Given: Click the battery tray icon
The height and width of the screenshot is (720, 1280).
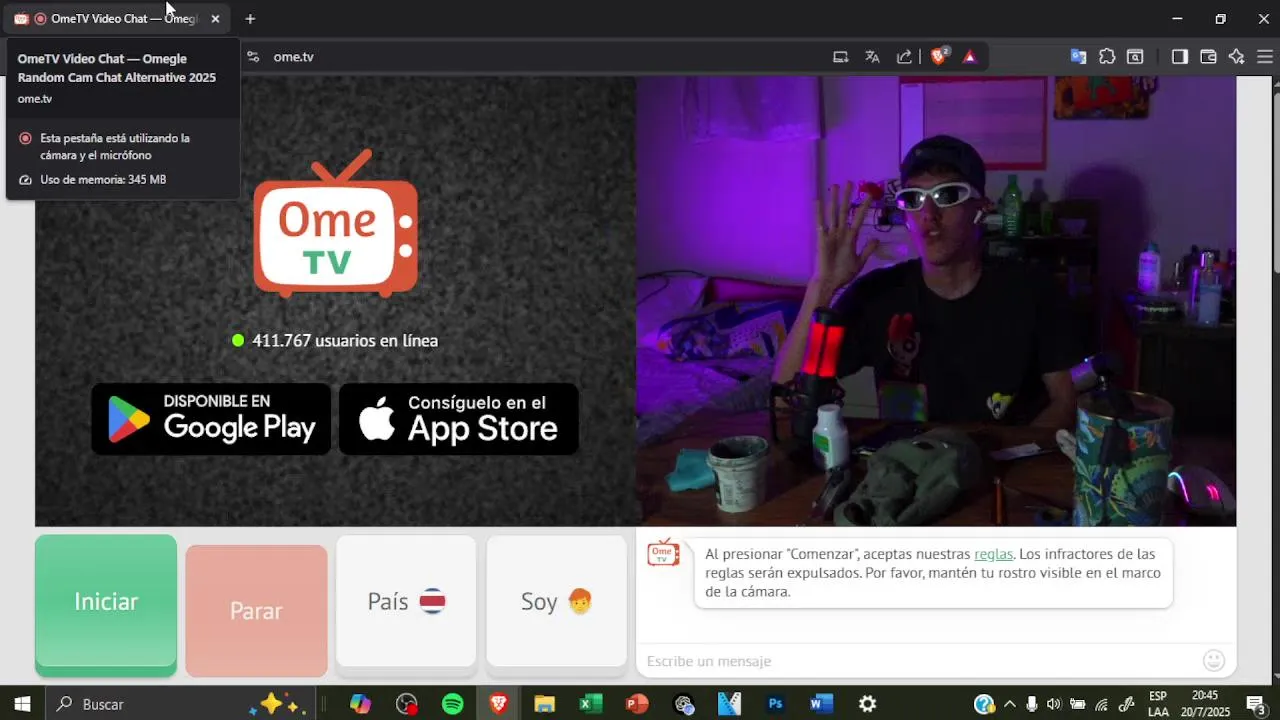Looking at the screenshot, I should pyautogui.click(x=1078, y=704).
